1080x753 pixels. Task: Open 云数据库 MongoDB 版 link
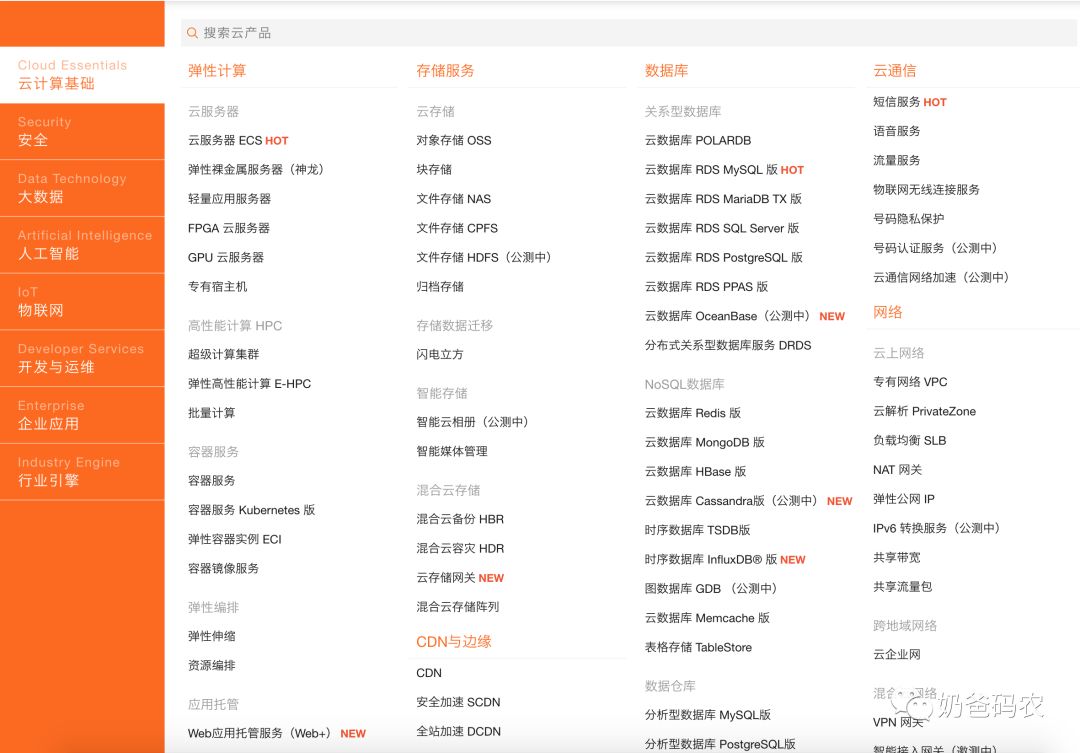(x=705, y=442)
